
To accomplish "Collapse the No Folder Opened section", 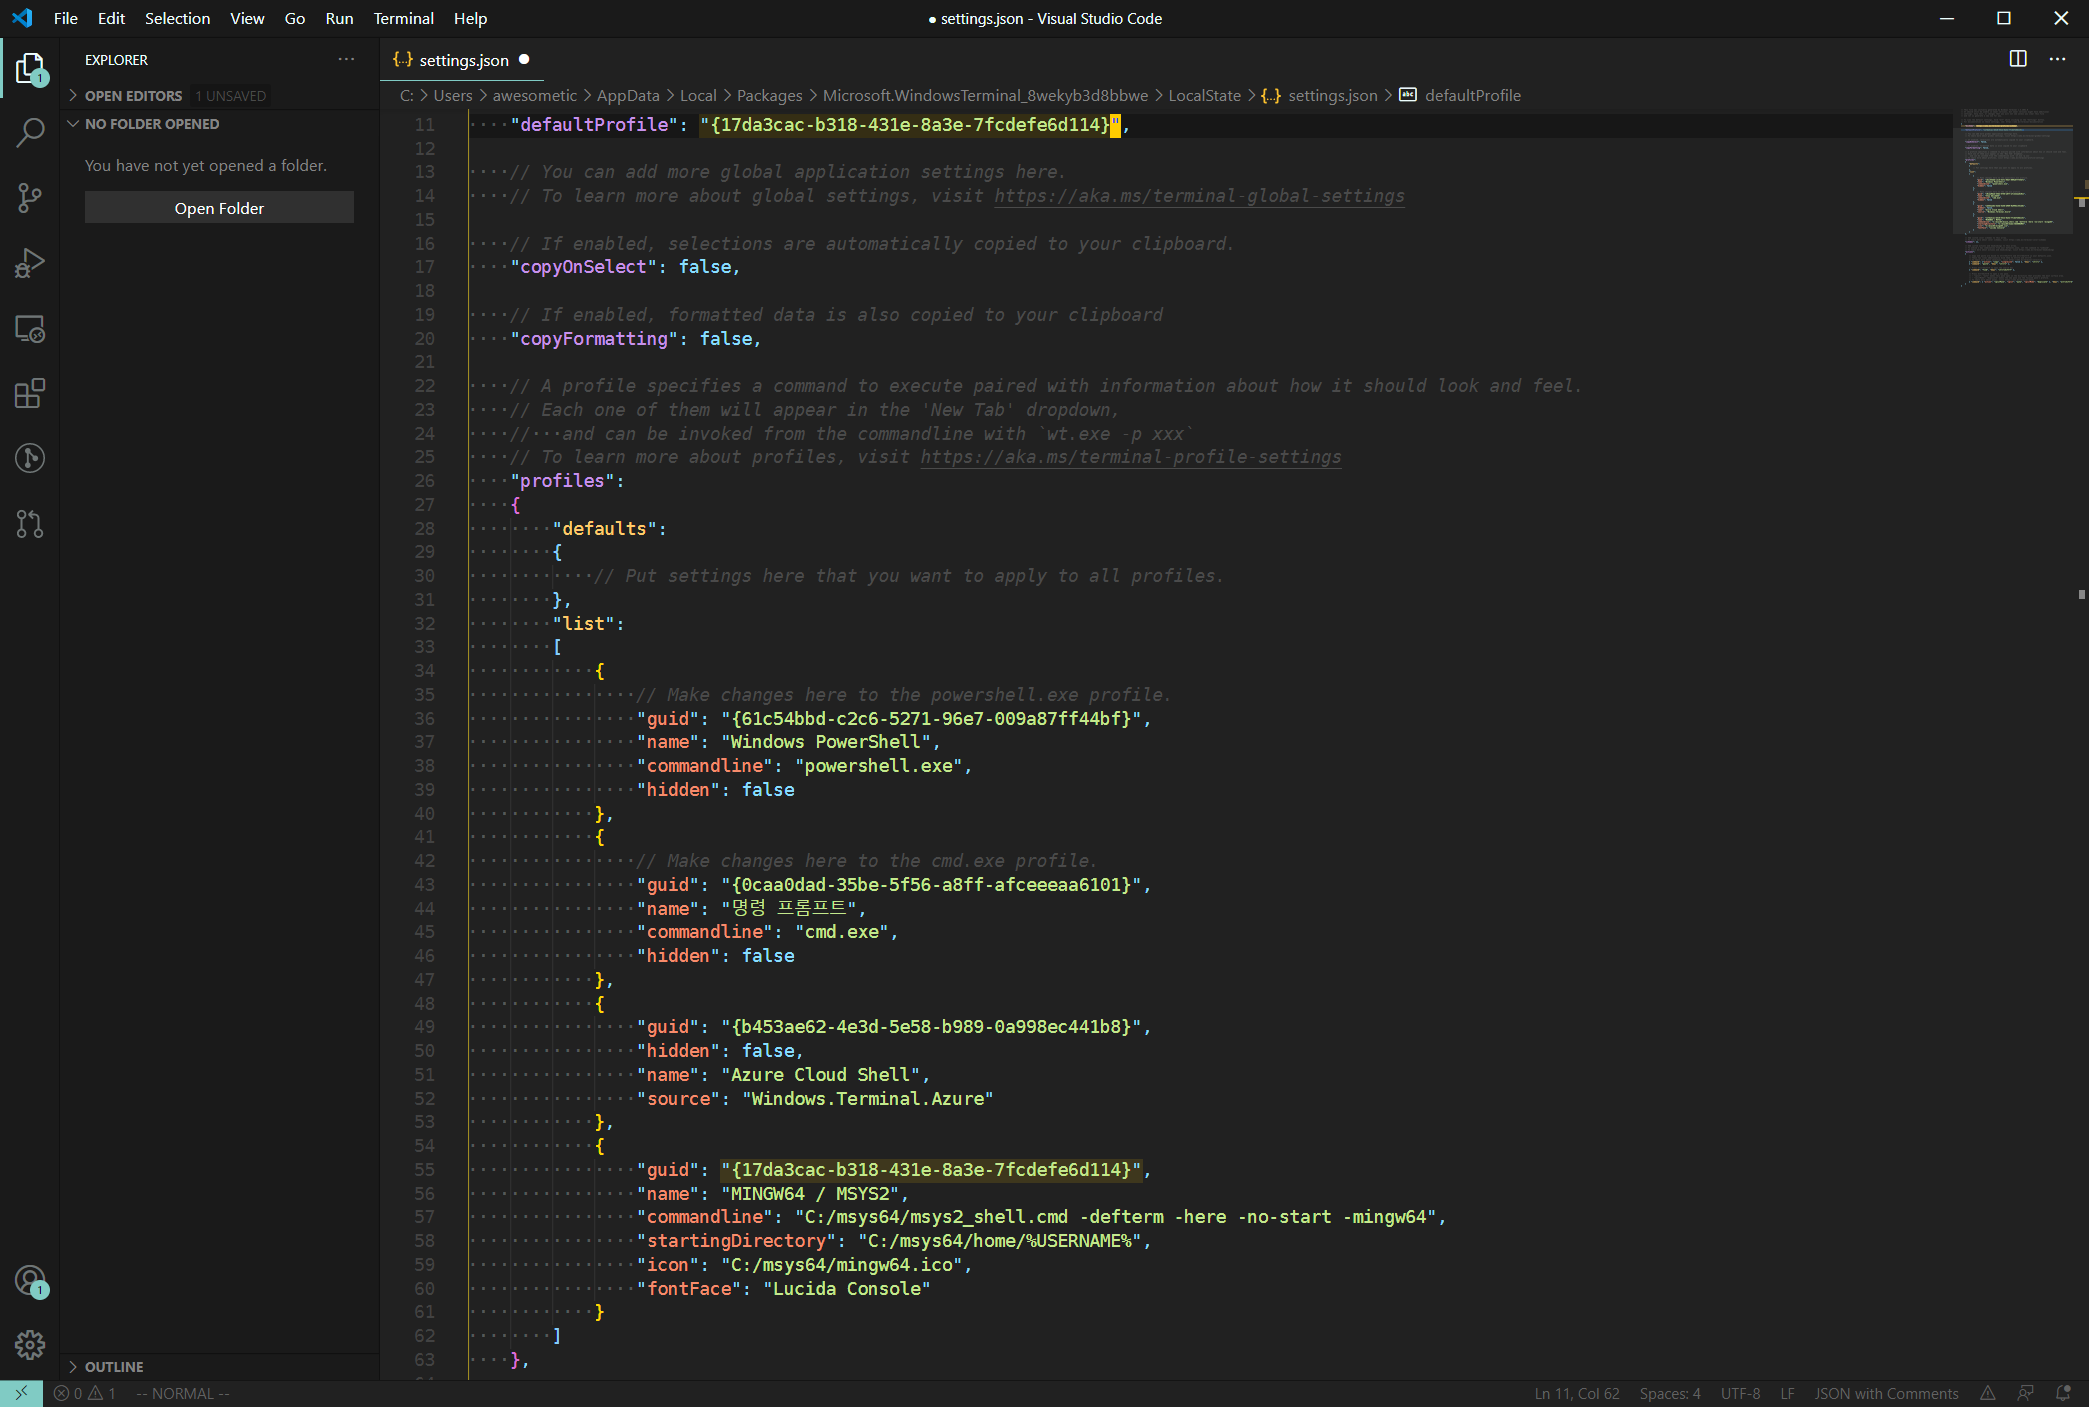I will tap(151, 124).
